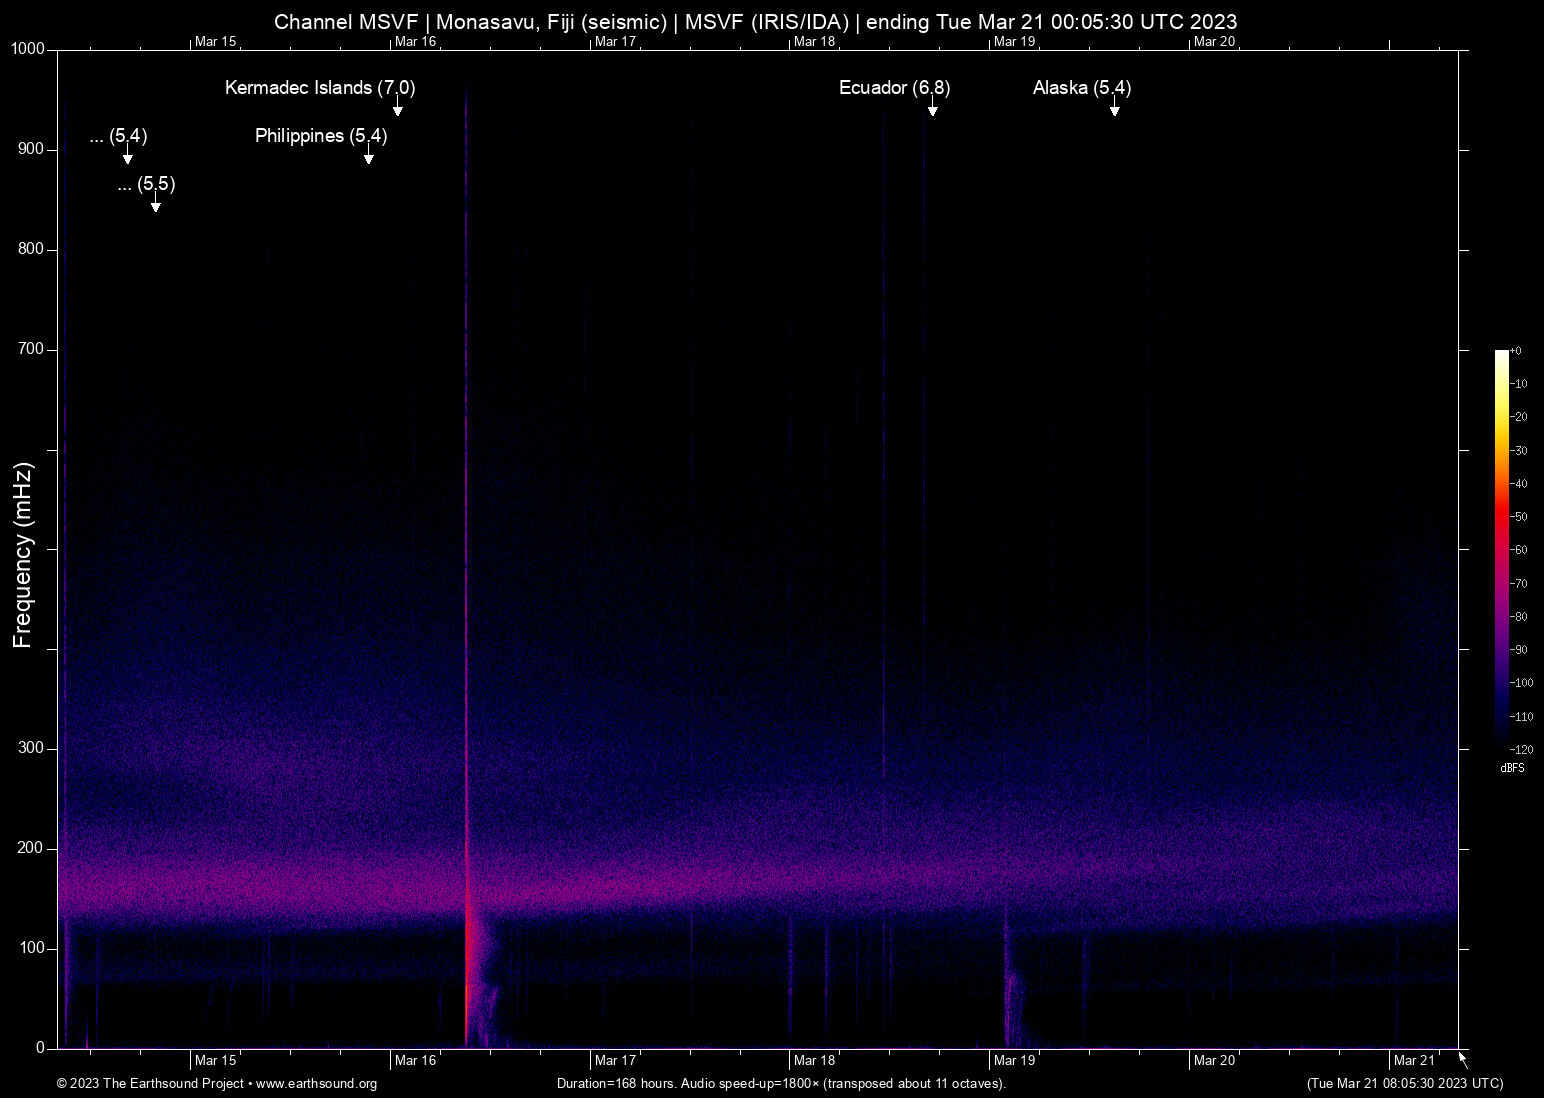
Task: Click the '300' frequency axis label
Action: click(x=31, y=748)
